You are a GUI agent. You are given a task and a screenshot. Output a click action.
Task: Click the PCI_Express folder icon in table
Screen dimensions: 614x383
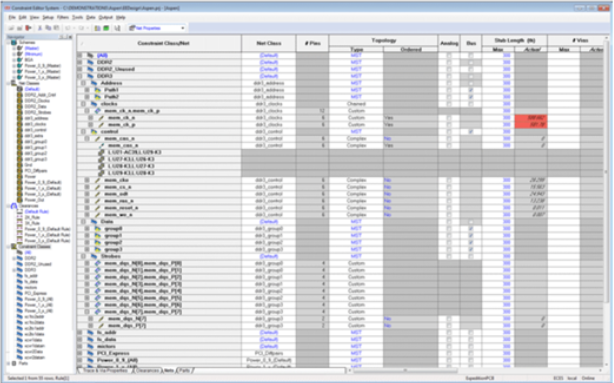point(90,353)
